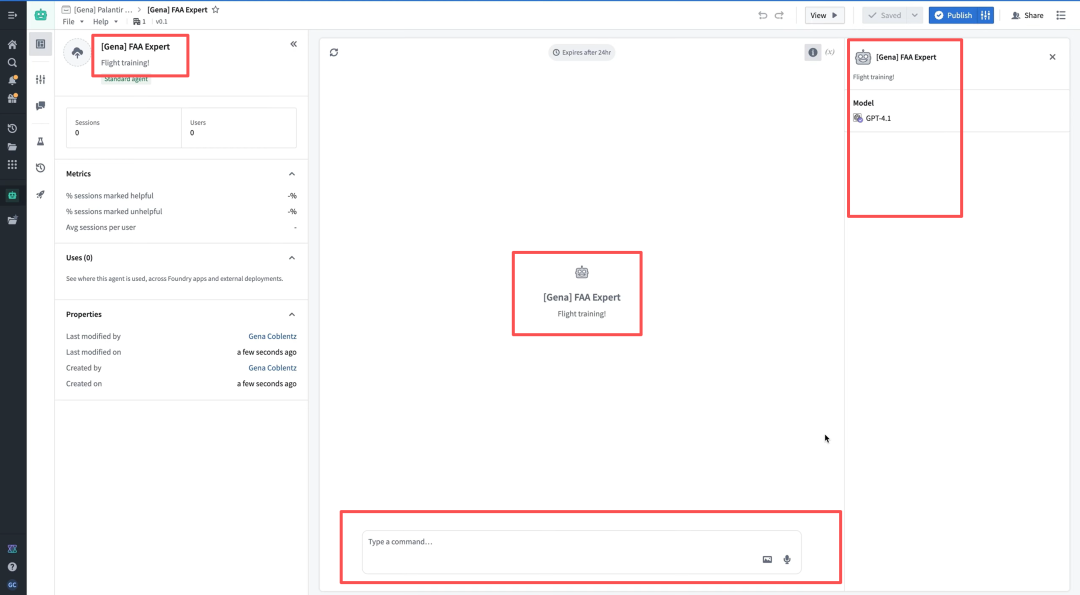Click the AIP agent robot logo

tap(41, 14)
